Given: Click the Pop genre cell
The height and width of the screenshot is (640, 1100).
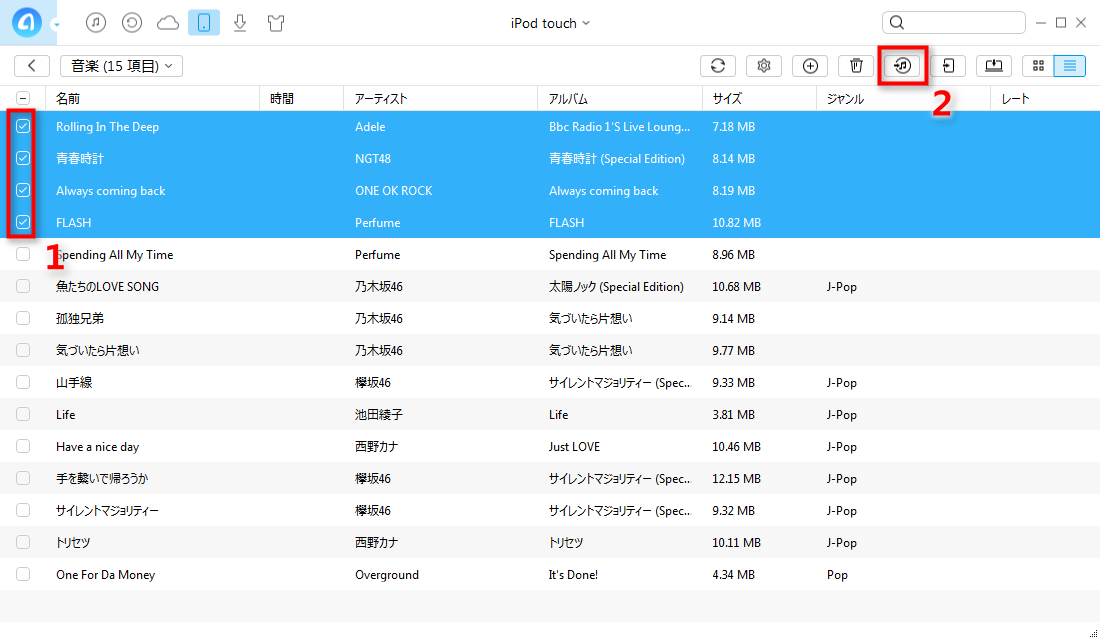Looking at the screenshot, I should click(837, 575).
